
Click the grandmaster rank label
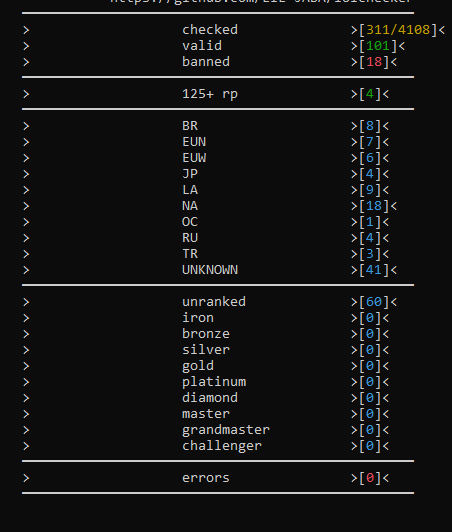(x=226, y=430)
